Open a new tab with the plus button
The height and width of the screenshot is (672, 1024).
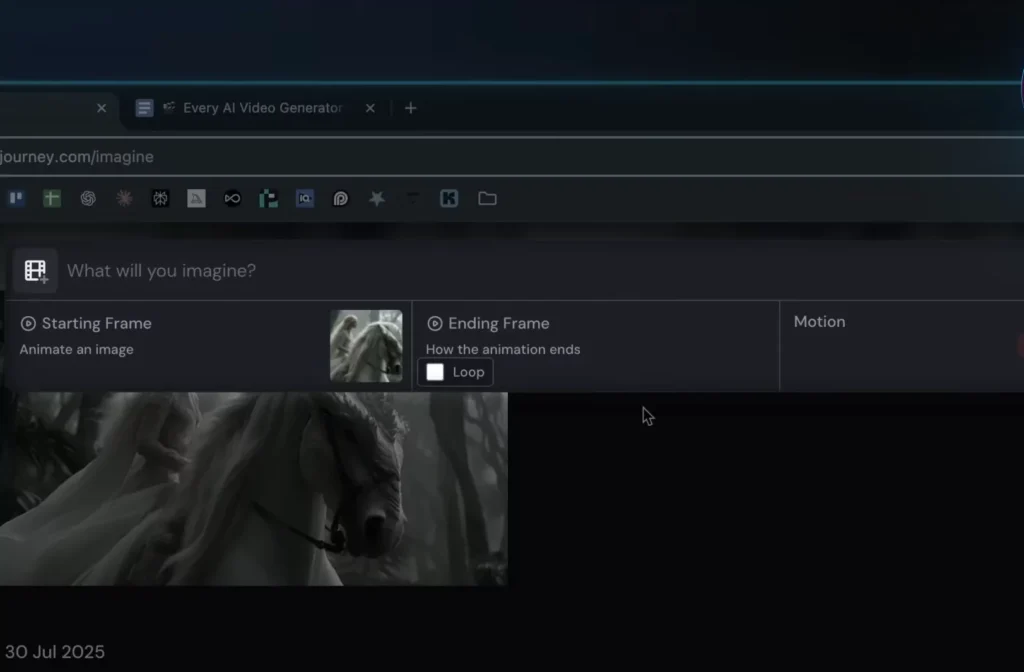[410, 108]
